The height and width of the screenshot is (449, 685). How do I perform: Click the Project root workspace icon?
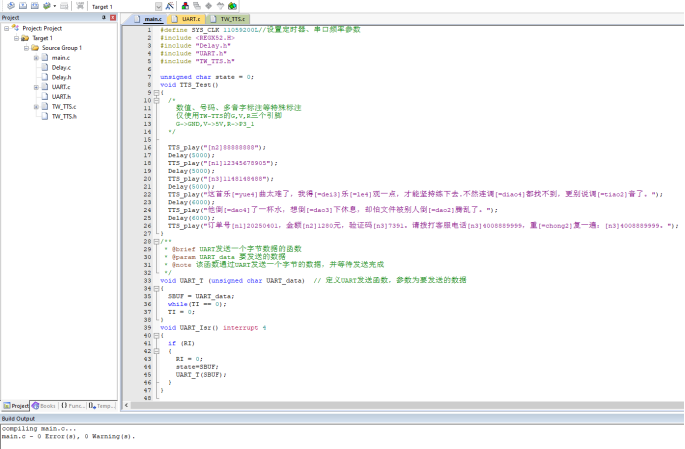pos(15,28)
